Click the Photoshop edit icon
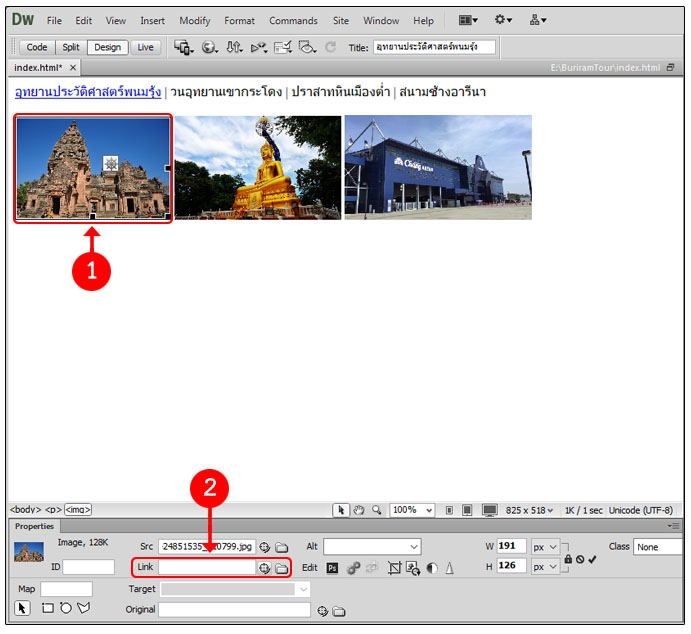Screen dimensions: 691x634 point(333,568)
